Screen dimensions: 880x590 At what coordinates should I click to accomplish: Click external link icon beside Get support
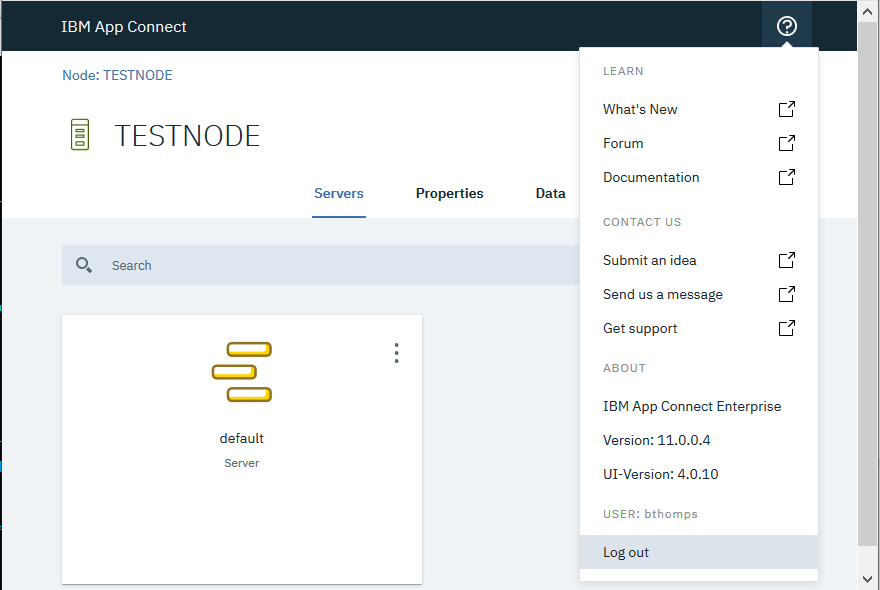click(786, 328)
